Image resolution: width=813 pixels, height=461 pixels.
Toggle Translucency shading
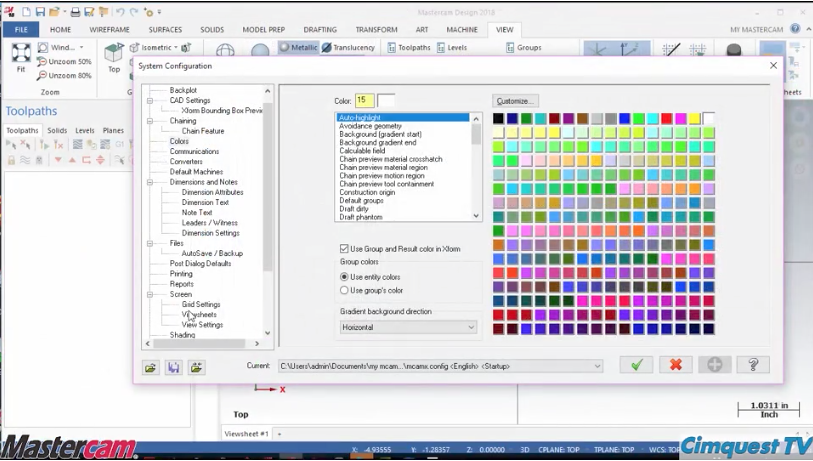click(348, 47)
